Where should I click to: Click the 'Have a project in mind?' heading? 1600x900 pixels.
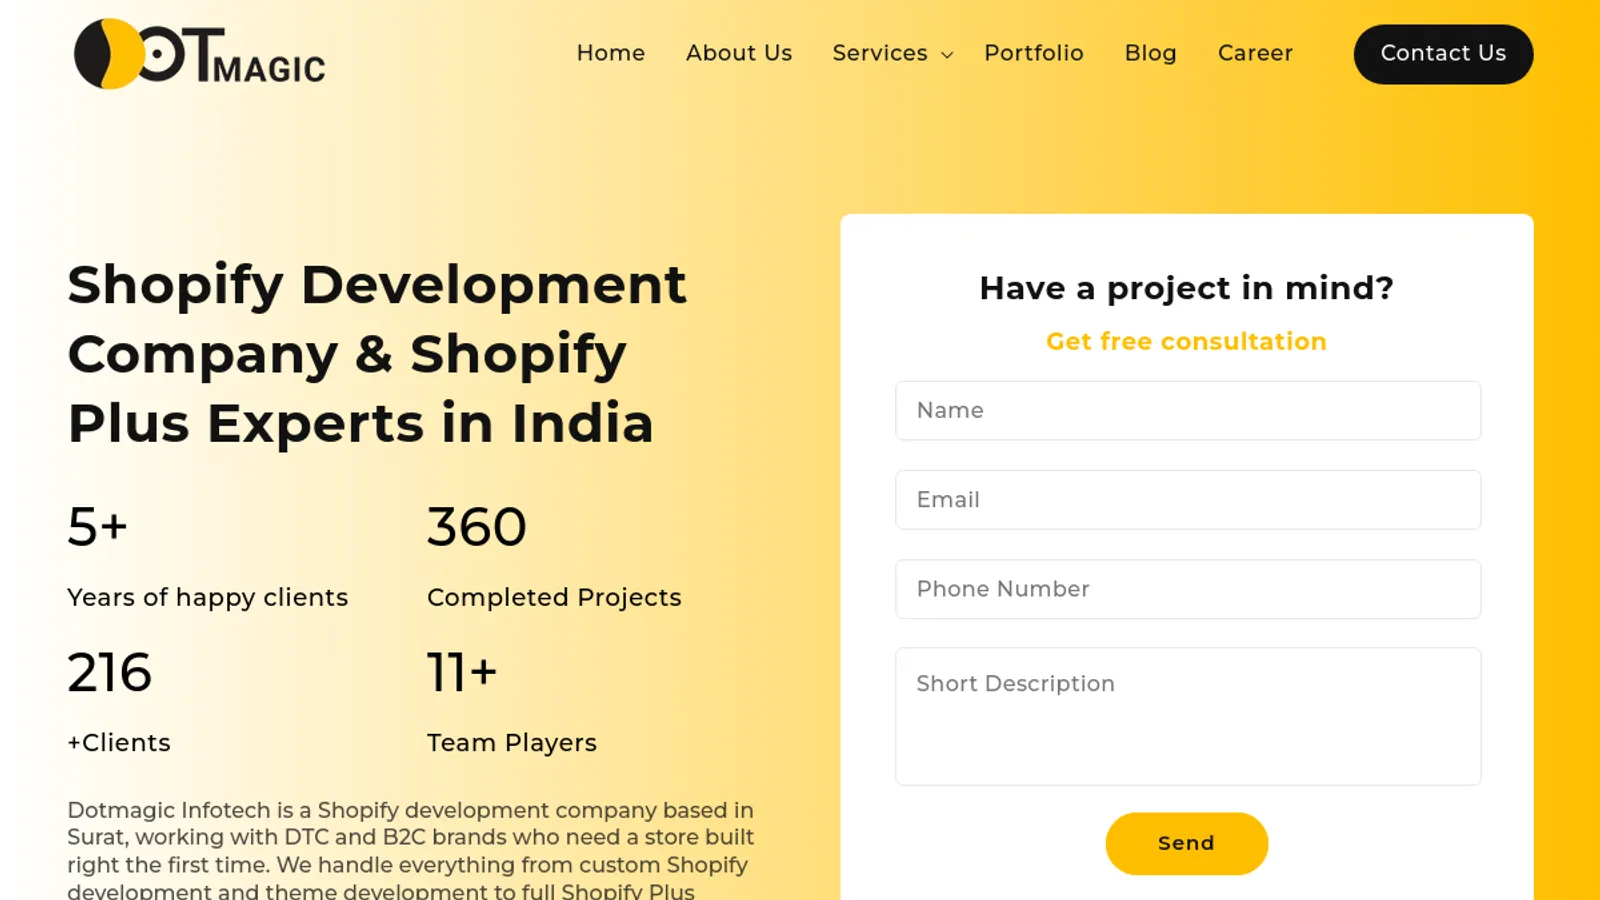(1186, 288)
